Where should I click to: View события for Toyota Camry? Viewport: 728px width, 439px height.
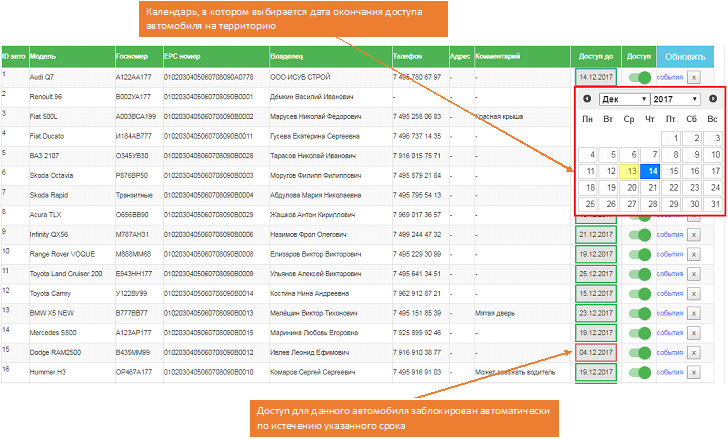point(670,293)
